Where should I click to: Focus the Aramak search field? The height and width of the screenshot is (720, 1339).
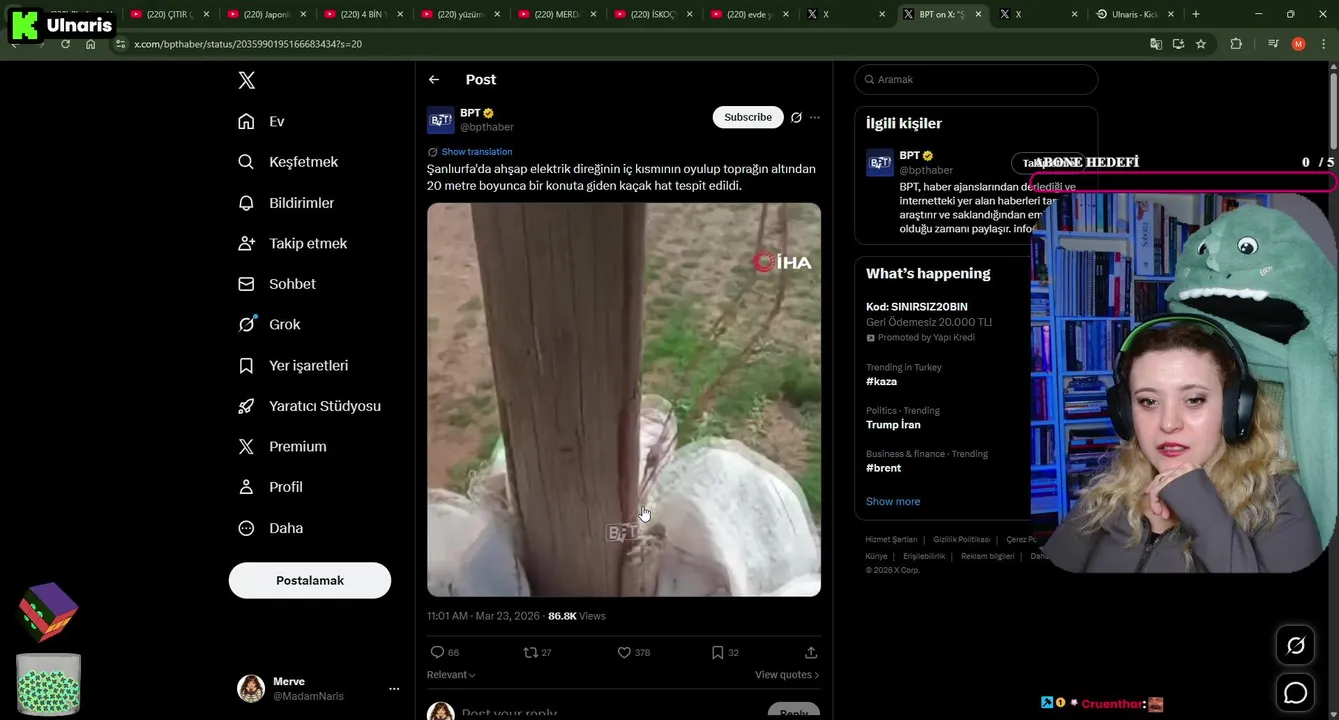(x=976, y=79)
